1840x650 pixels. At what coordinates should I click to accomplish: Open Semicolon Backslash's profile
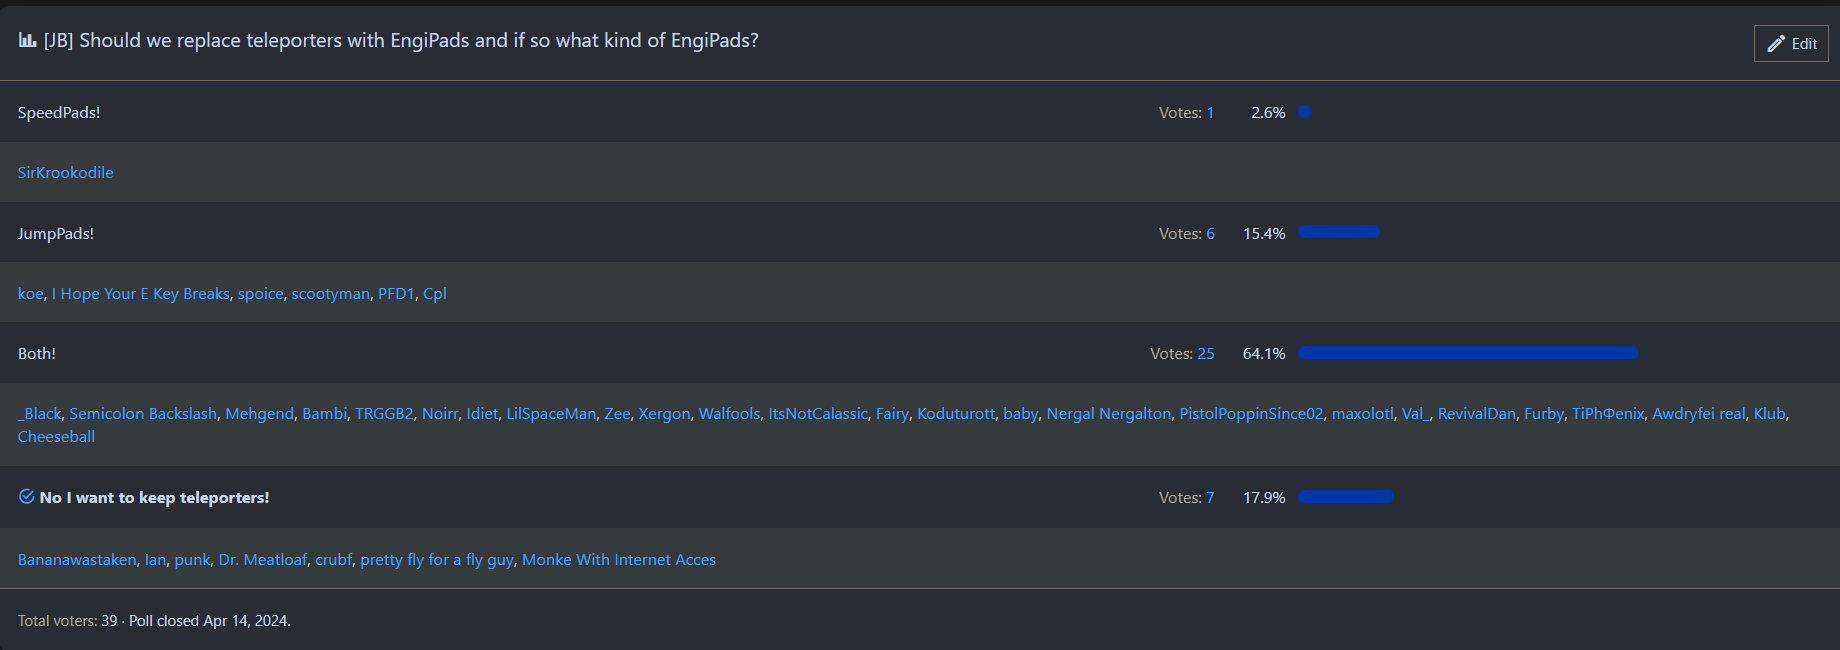tap(142, 413)
